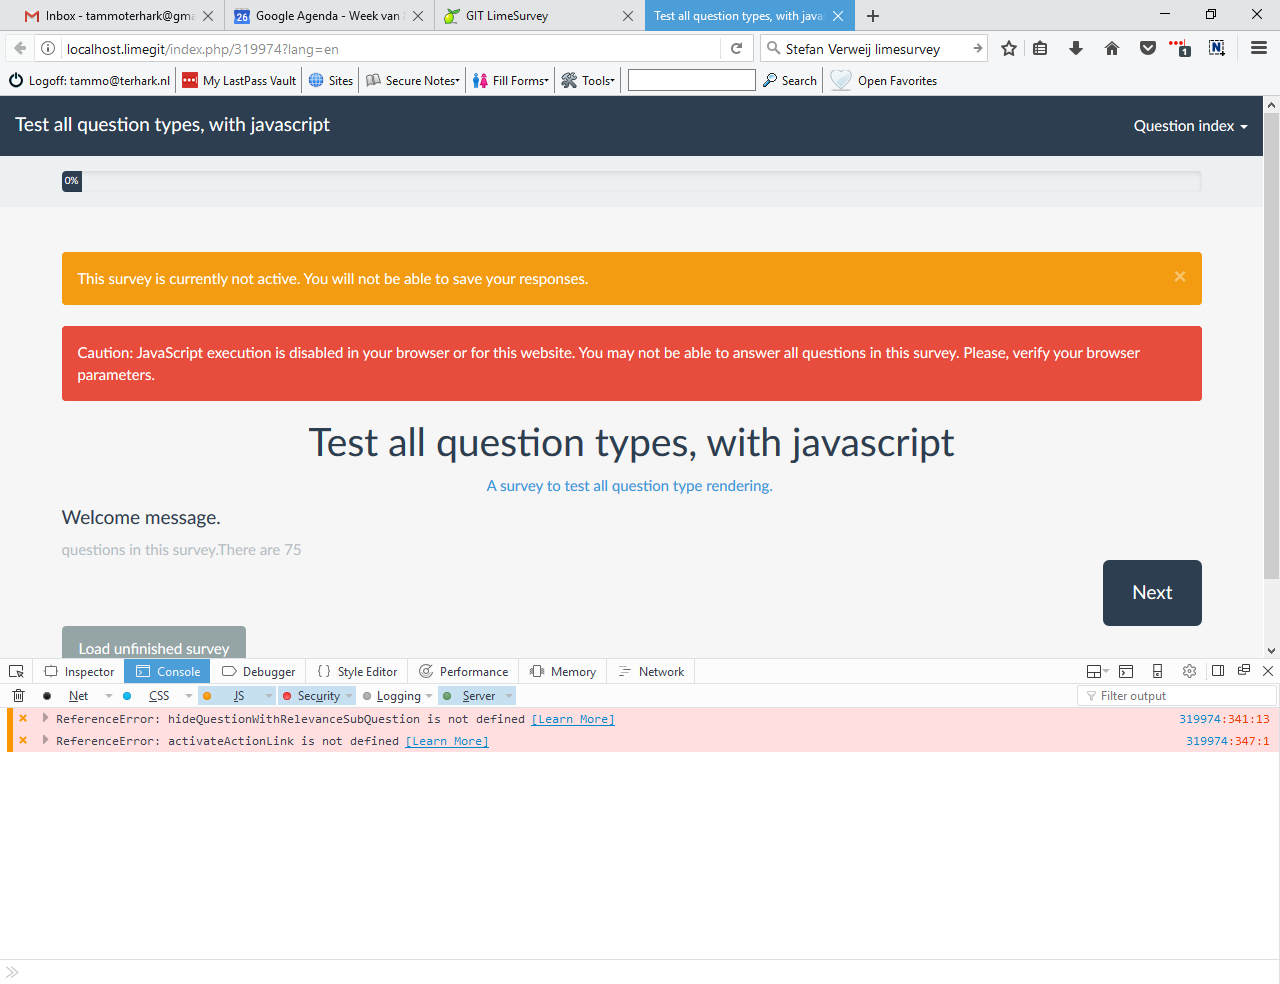The image size is (1280, 984).
Task: Activate the element picker in devtools
Action: click(16, 672)
